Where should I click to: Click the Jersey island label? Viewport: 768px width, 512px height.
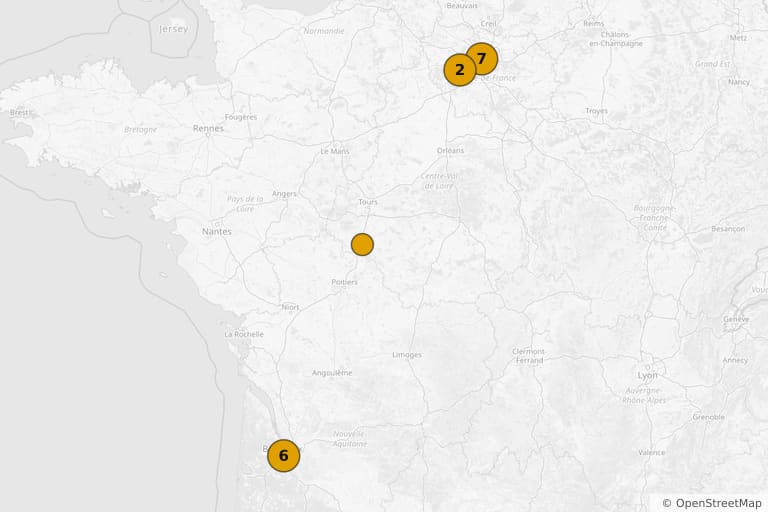click(x=174, y=29)
